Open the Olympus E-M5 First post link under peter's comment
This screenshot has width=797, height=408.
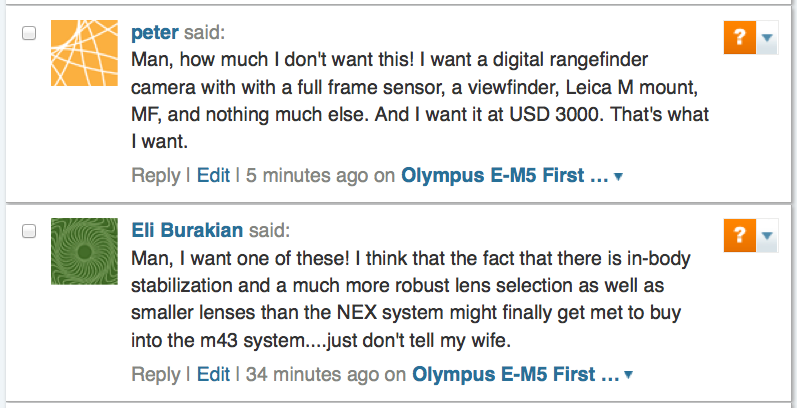(x=504, y=176)
